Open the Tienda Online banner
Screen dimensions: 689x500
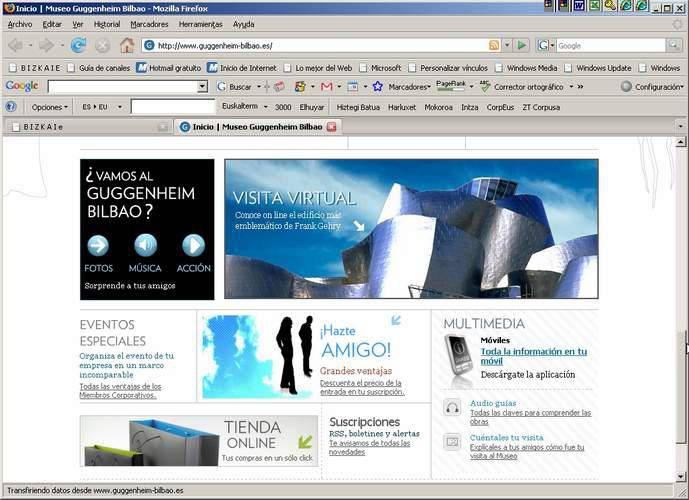199,441
